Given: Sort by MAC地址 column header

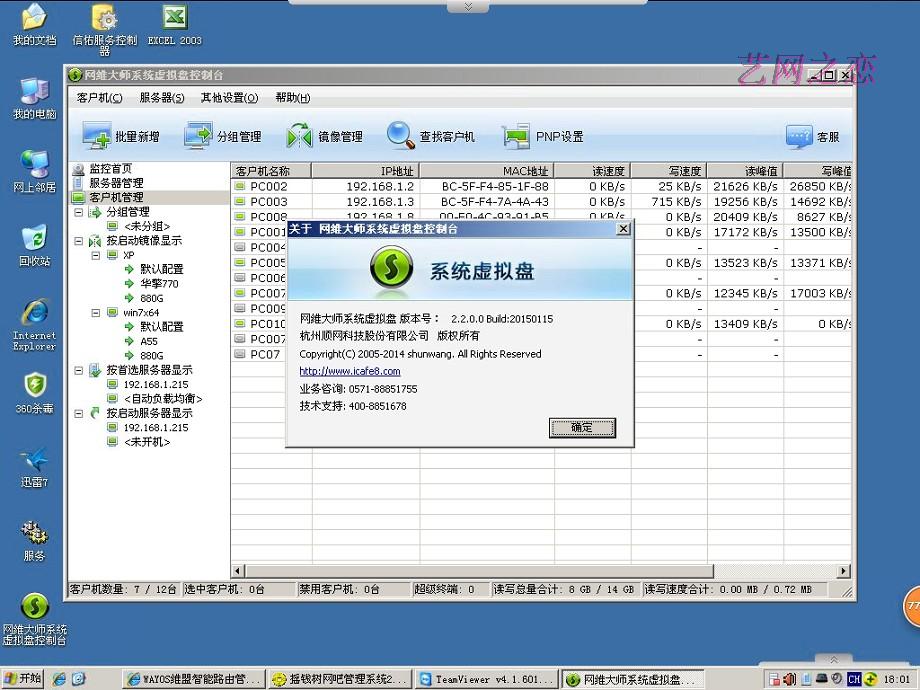Looking at the screenshot, I should 487,171.
